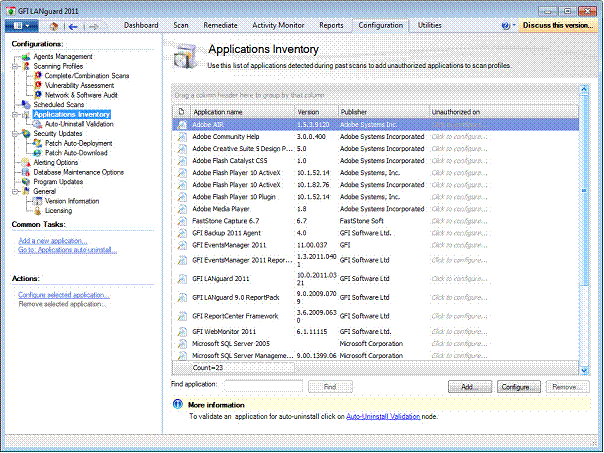Image resolution: width=604 pixels, height=453 pixels.
Task: Click the Network & Software Audit icon
Action: (38, 95)
